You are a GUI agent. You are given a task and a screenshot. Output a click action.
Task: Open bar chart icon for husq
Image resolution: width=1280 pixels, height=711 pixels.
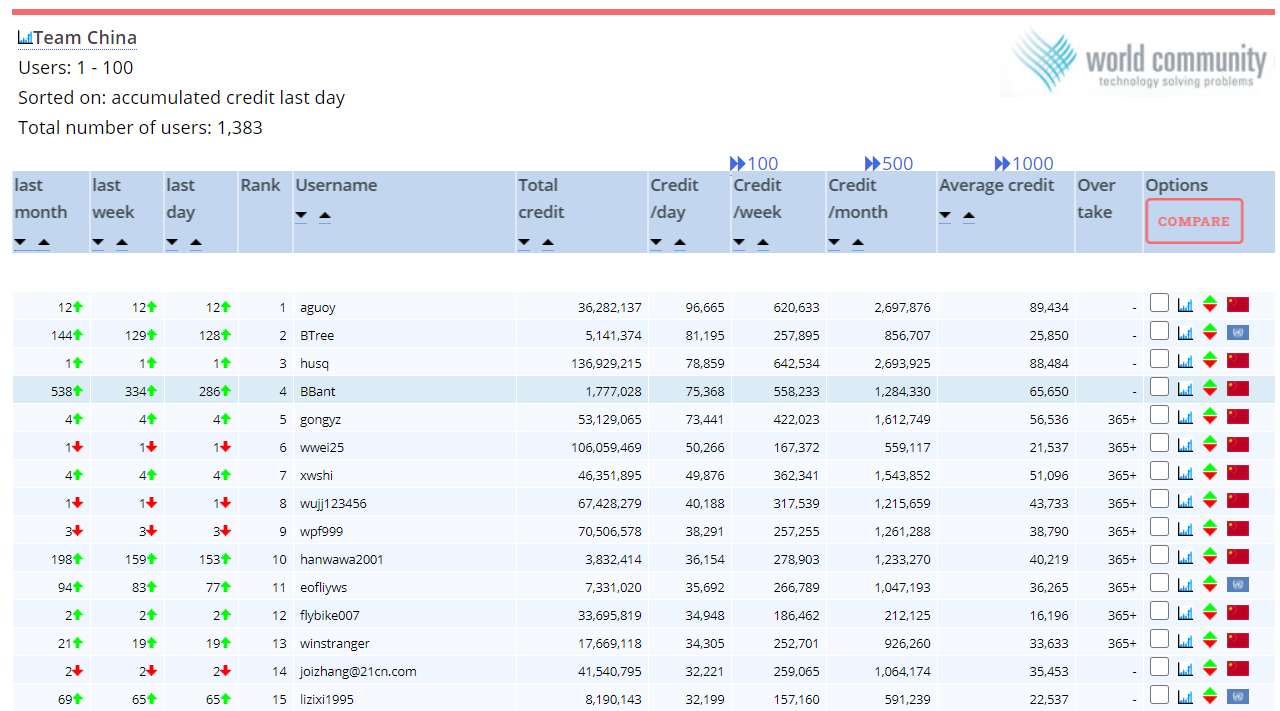pos(1186,361)
